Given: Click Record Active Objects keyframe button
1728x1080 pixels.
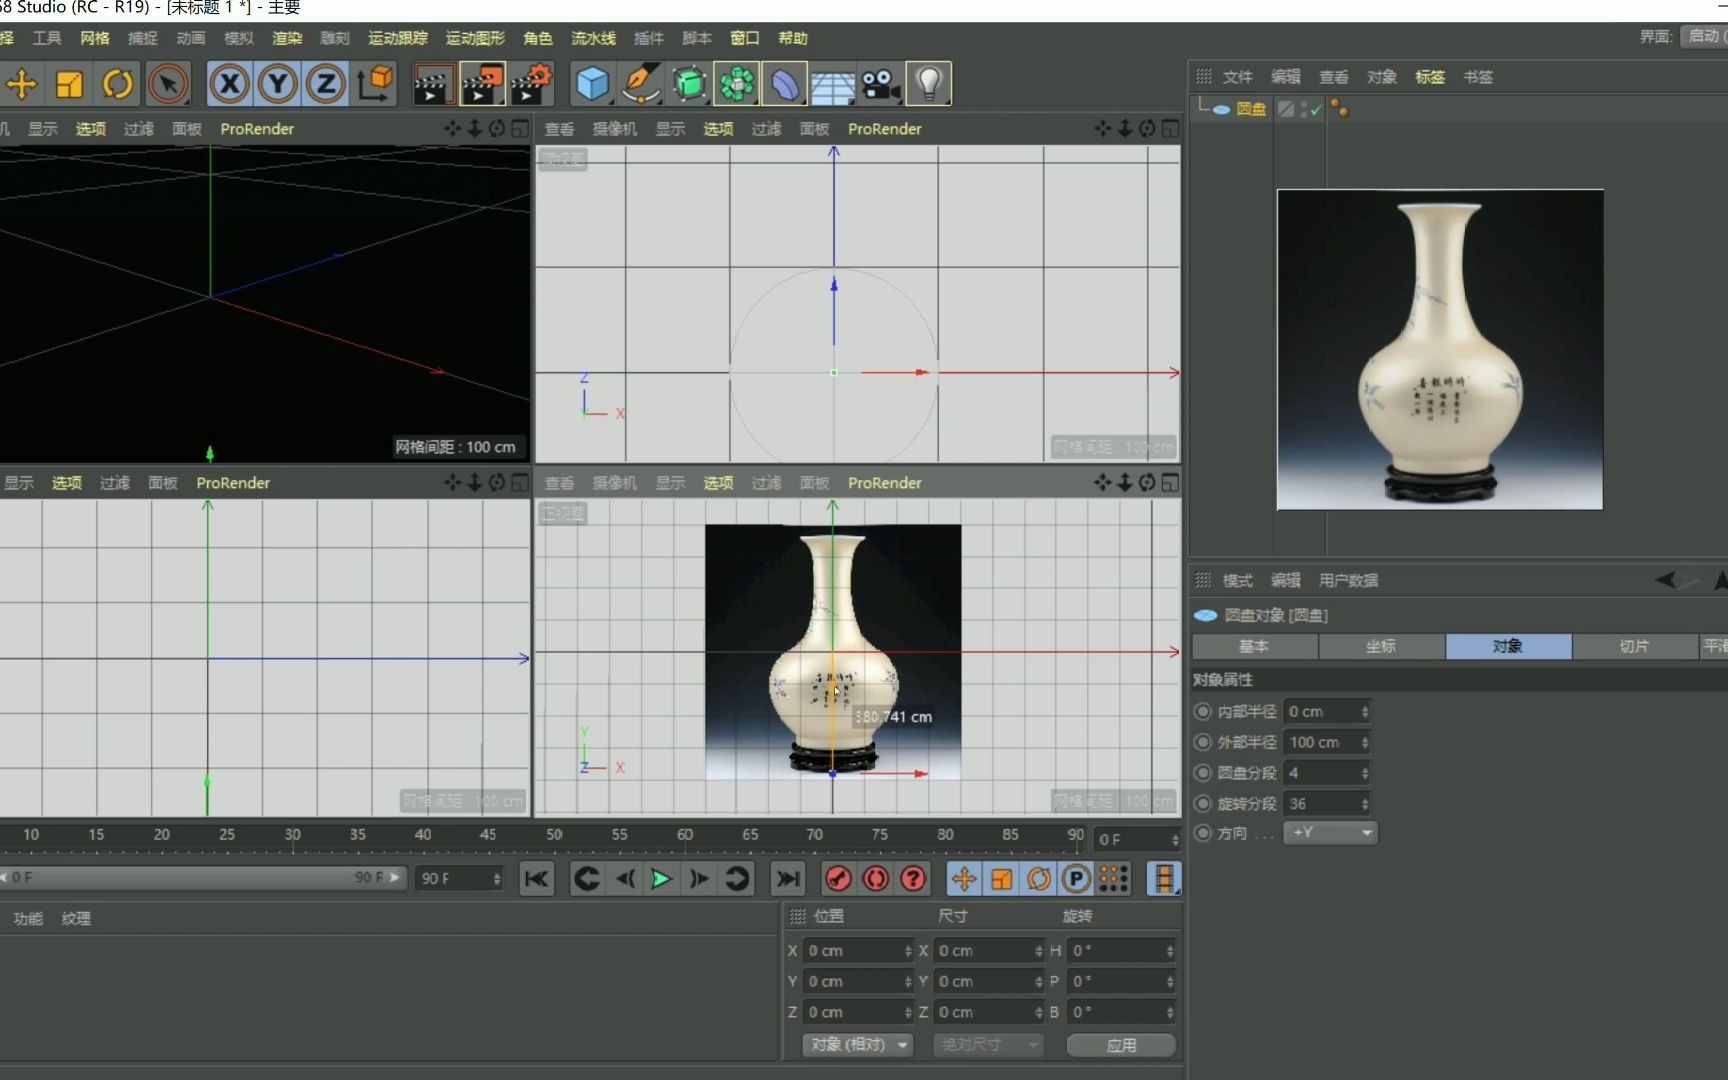Looking at the screenshot, I should coord(838,879).
